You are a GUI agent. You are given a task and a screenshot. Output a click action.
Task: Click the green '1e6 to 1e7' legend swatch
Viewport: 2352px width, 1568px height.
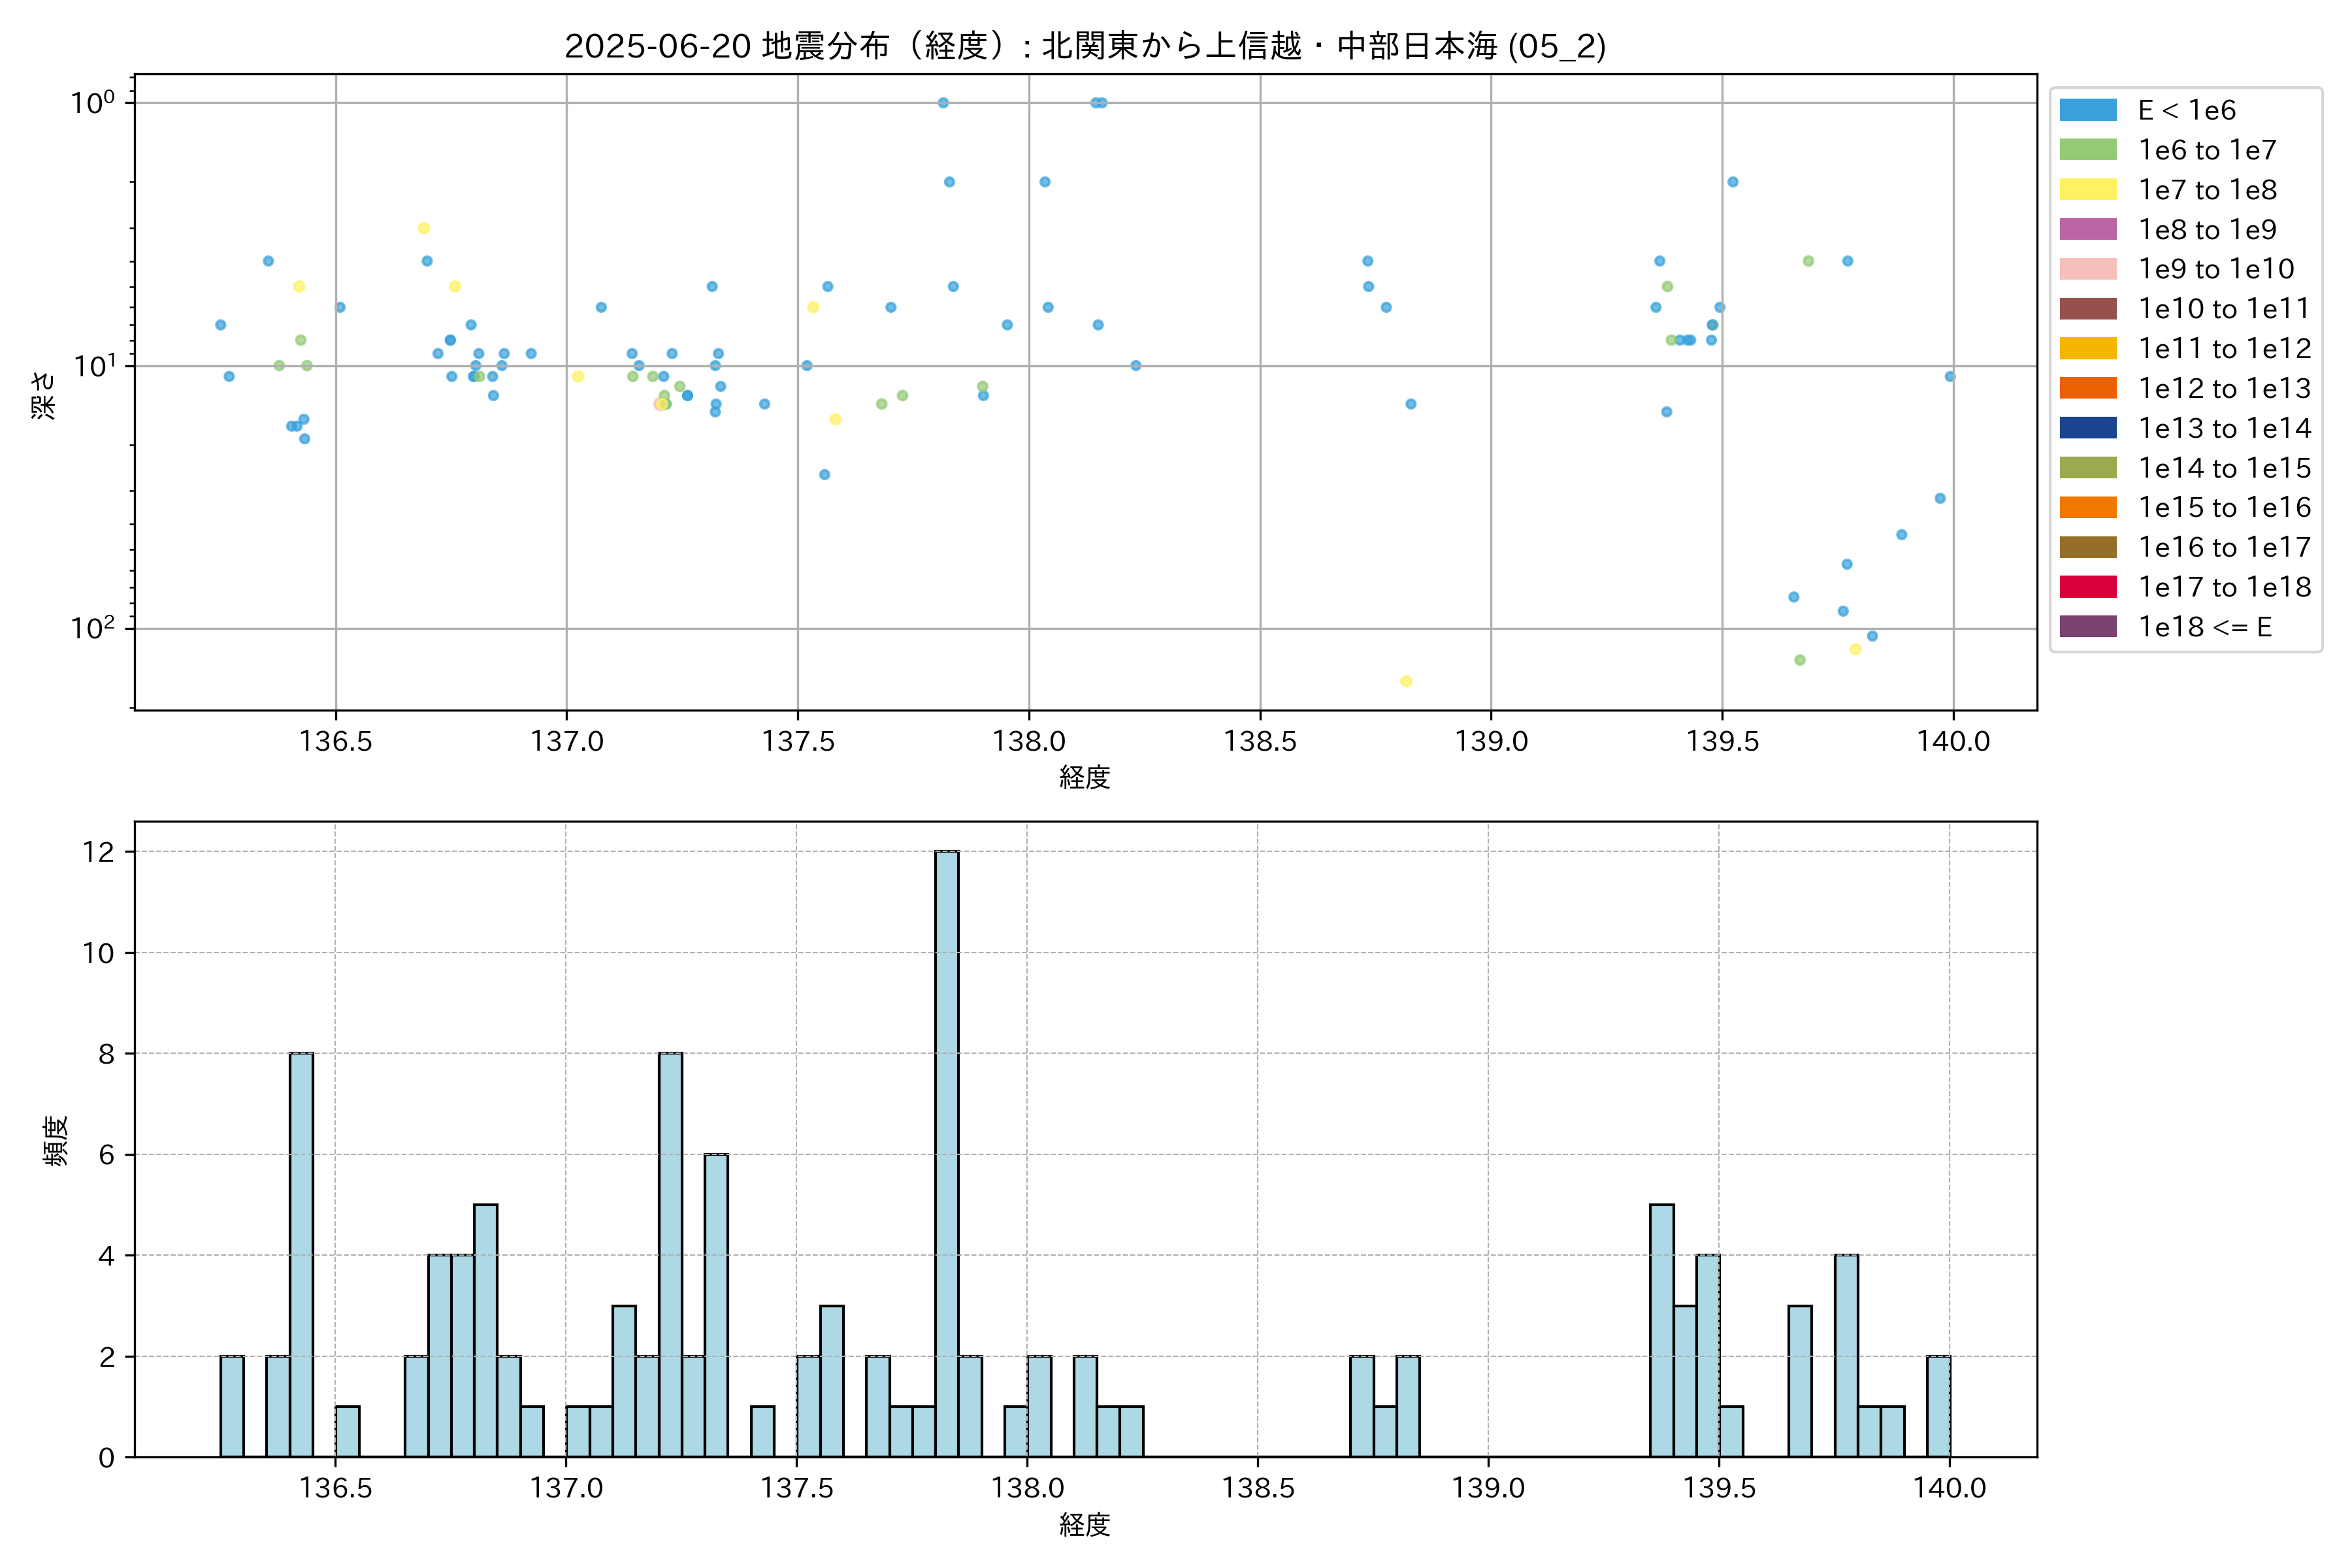[x=2088, y=150]
